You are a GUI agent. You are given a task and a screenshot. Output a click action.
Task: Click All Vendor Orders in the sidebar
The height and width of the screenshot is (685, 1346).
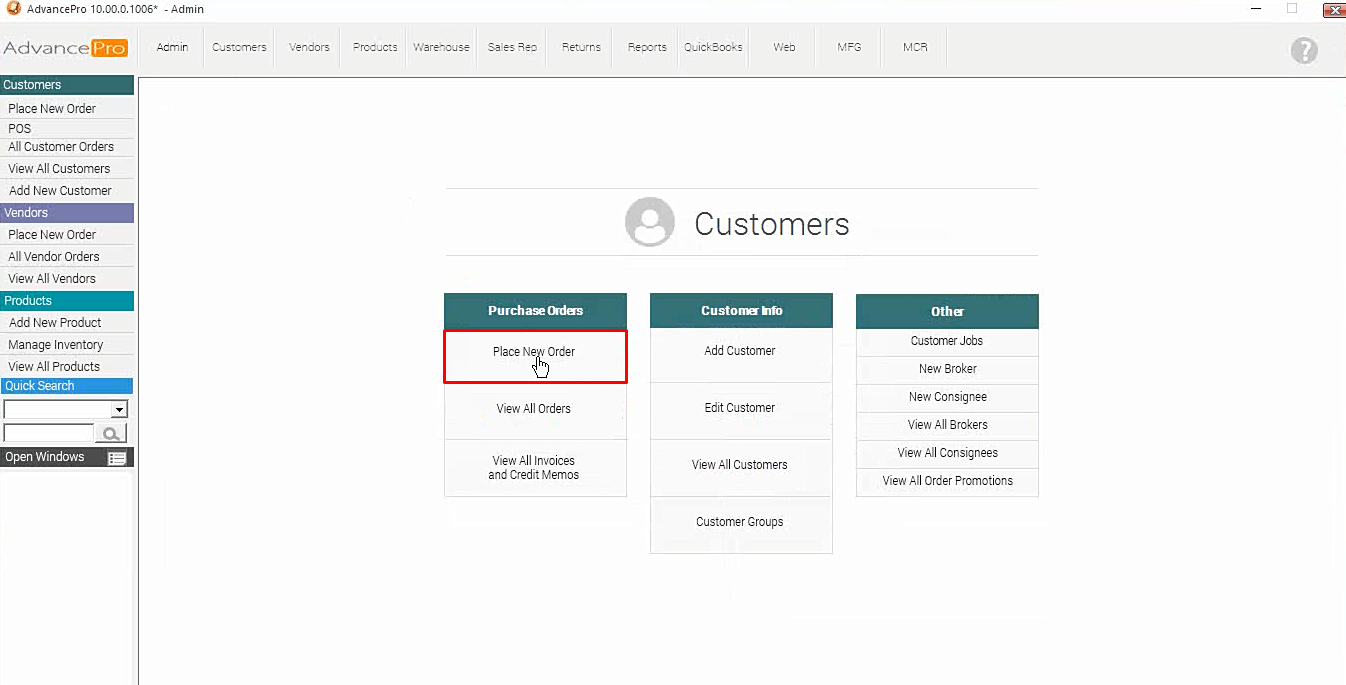coord(54,257)
